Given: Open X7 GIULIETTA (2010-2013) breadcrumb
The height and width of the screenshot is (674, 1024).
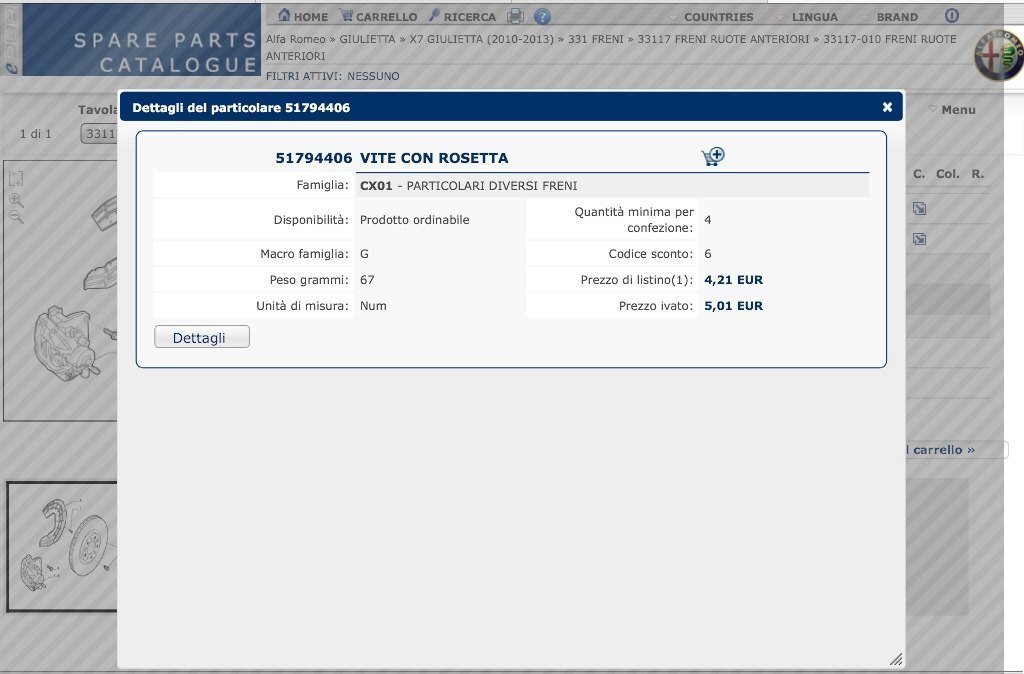Looking at the screenshot, I should 481,39.
